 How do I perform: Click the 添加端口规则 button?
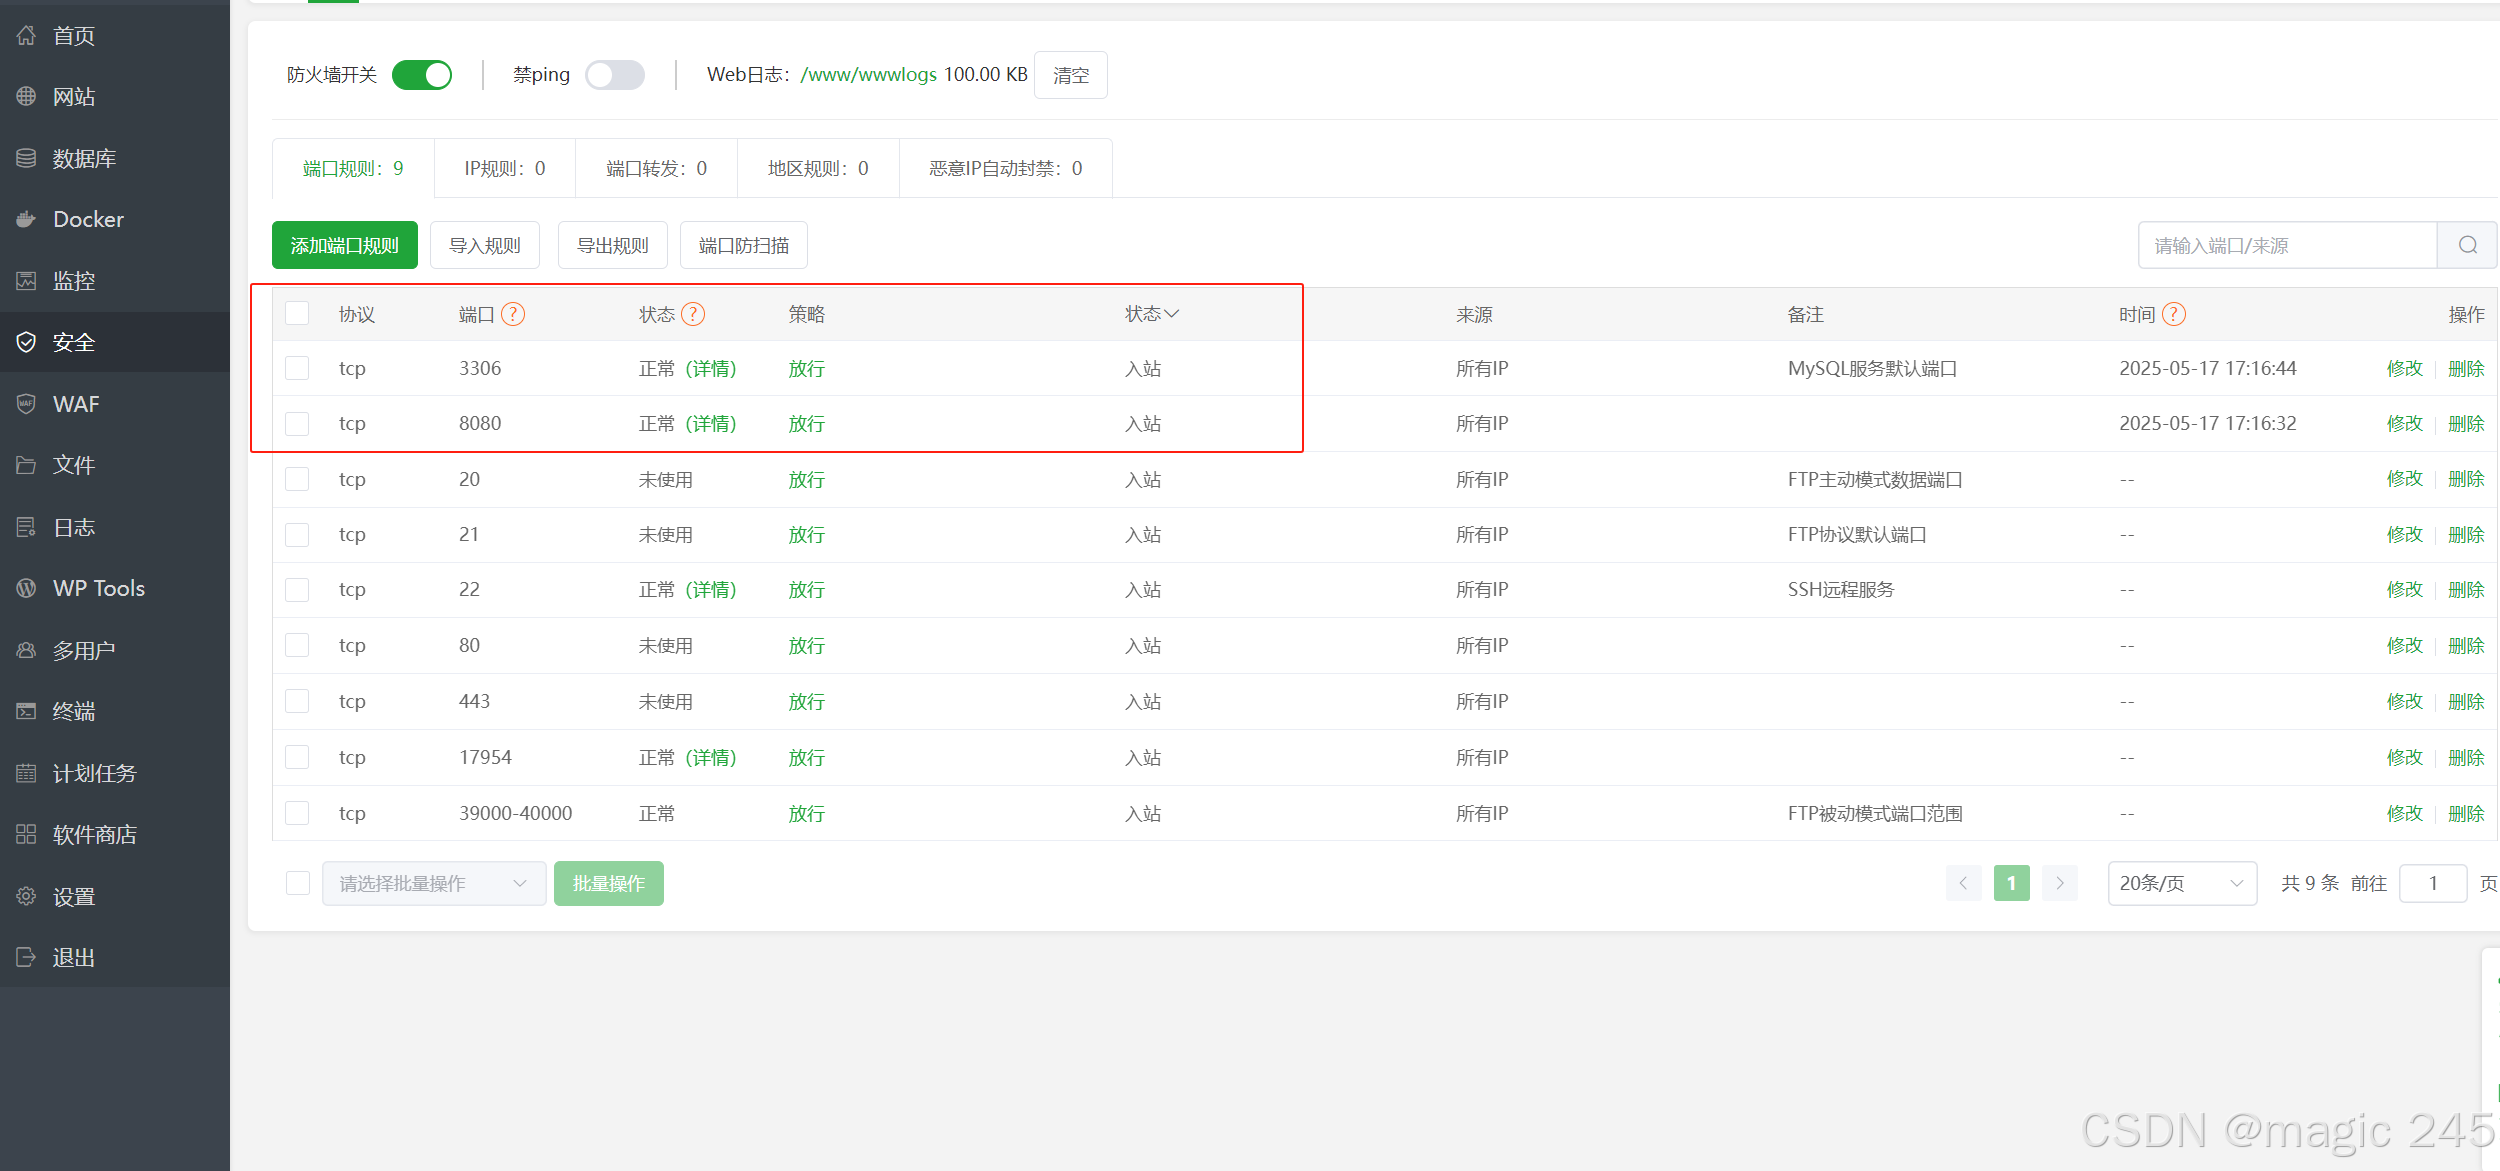pos(344,245)
